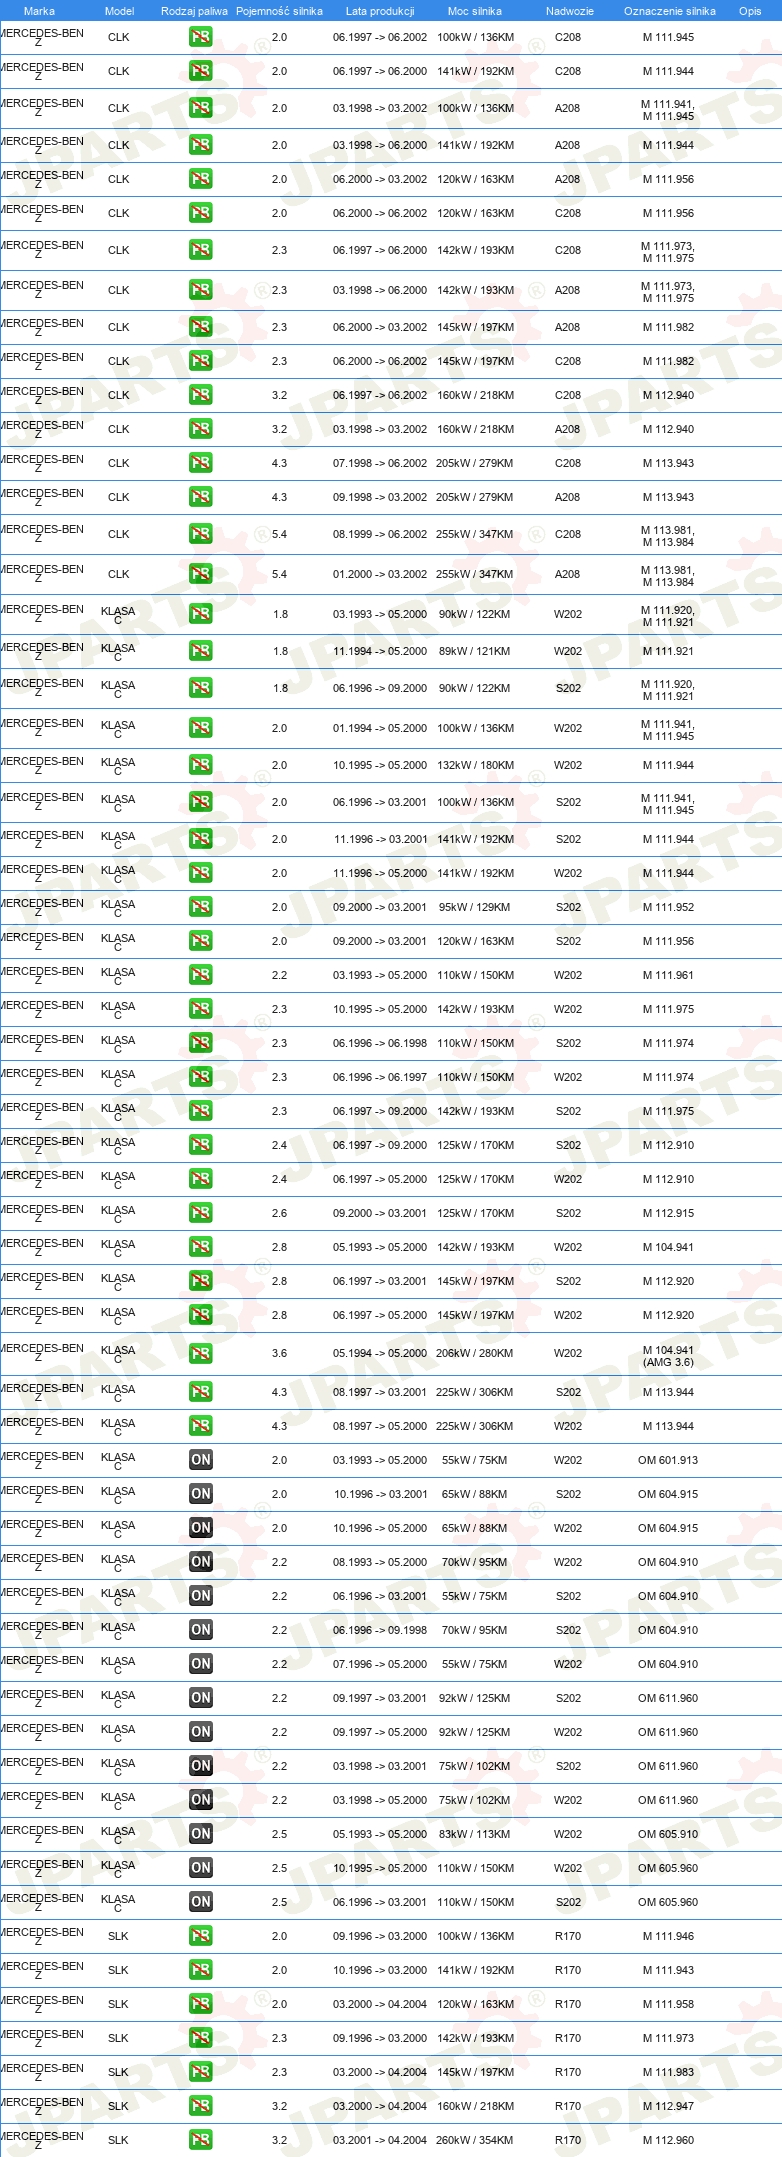Select the power value 206kW / 280KM
The height and width of the screenshot is (2157, 782).
click(475, 1353)
